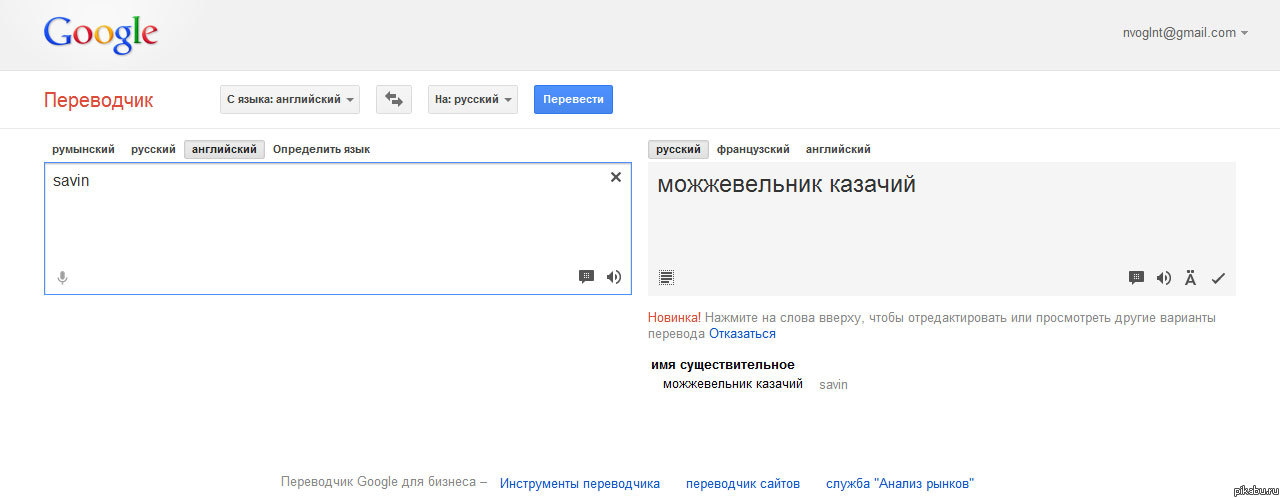This screenshot has width=1280, height=498.
Task: Click the red Переводчик title
Action: pos(98,100)
